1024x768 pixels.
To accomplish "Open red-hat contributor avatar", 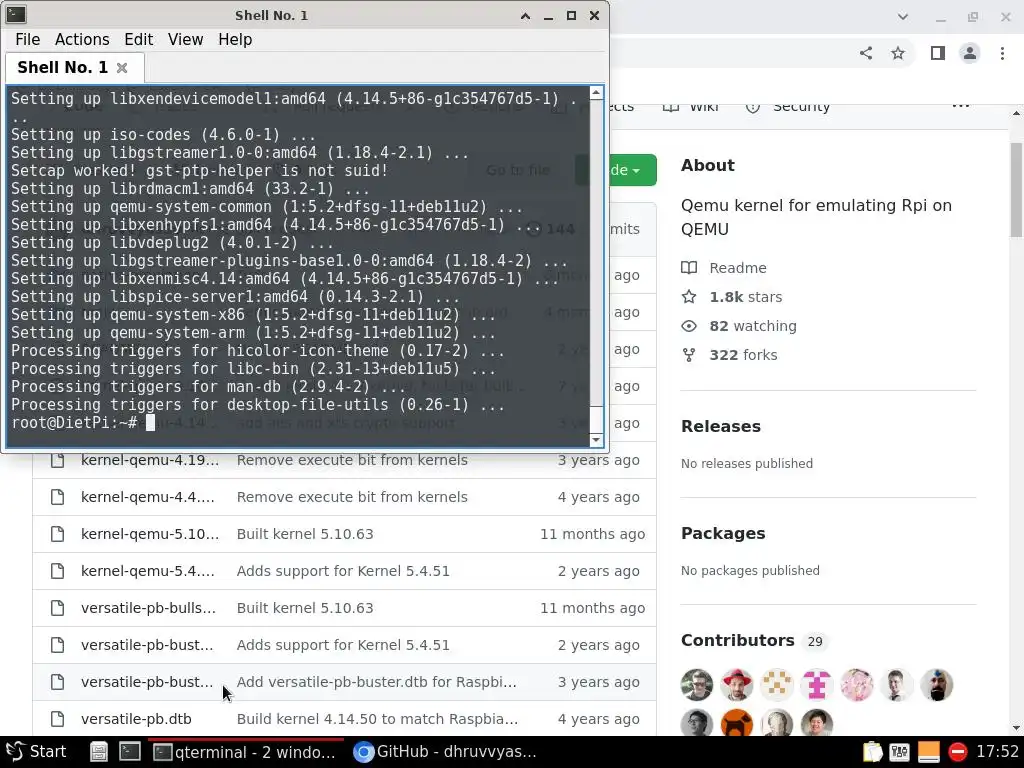I will point(737,685).
